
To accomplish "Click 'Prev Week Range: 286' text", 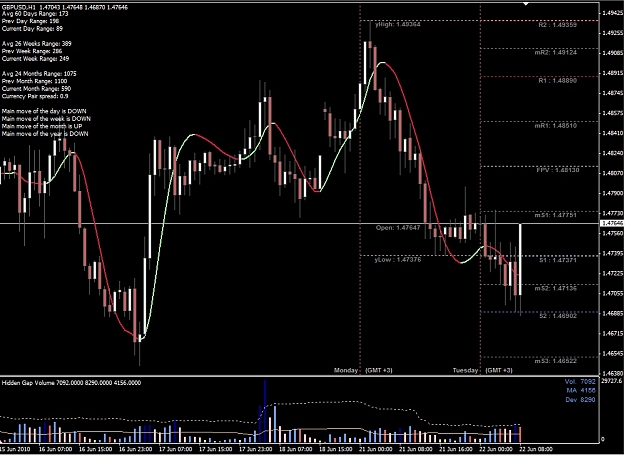I will pos(32,51).
